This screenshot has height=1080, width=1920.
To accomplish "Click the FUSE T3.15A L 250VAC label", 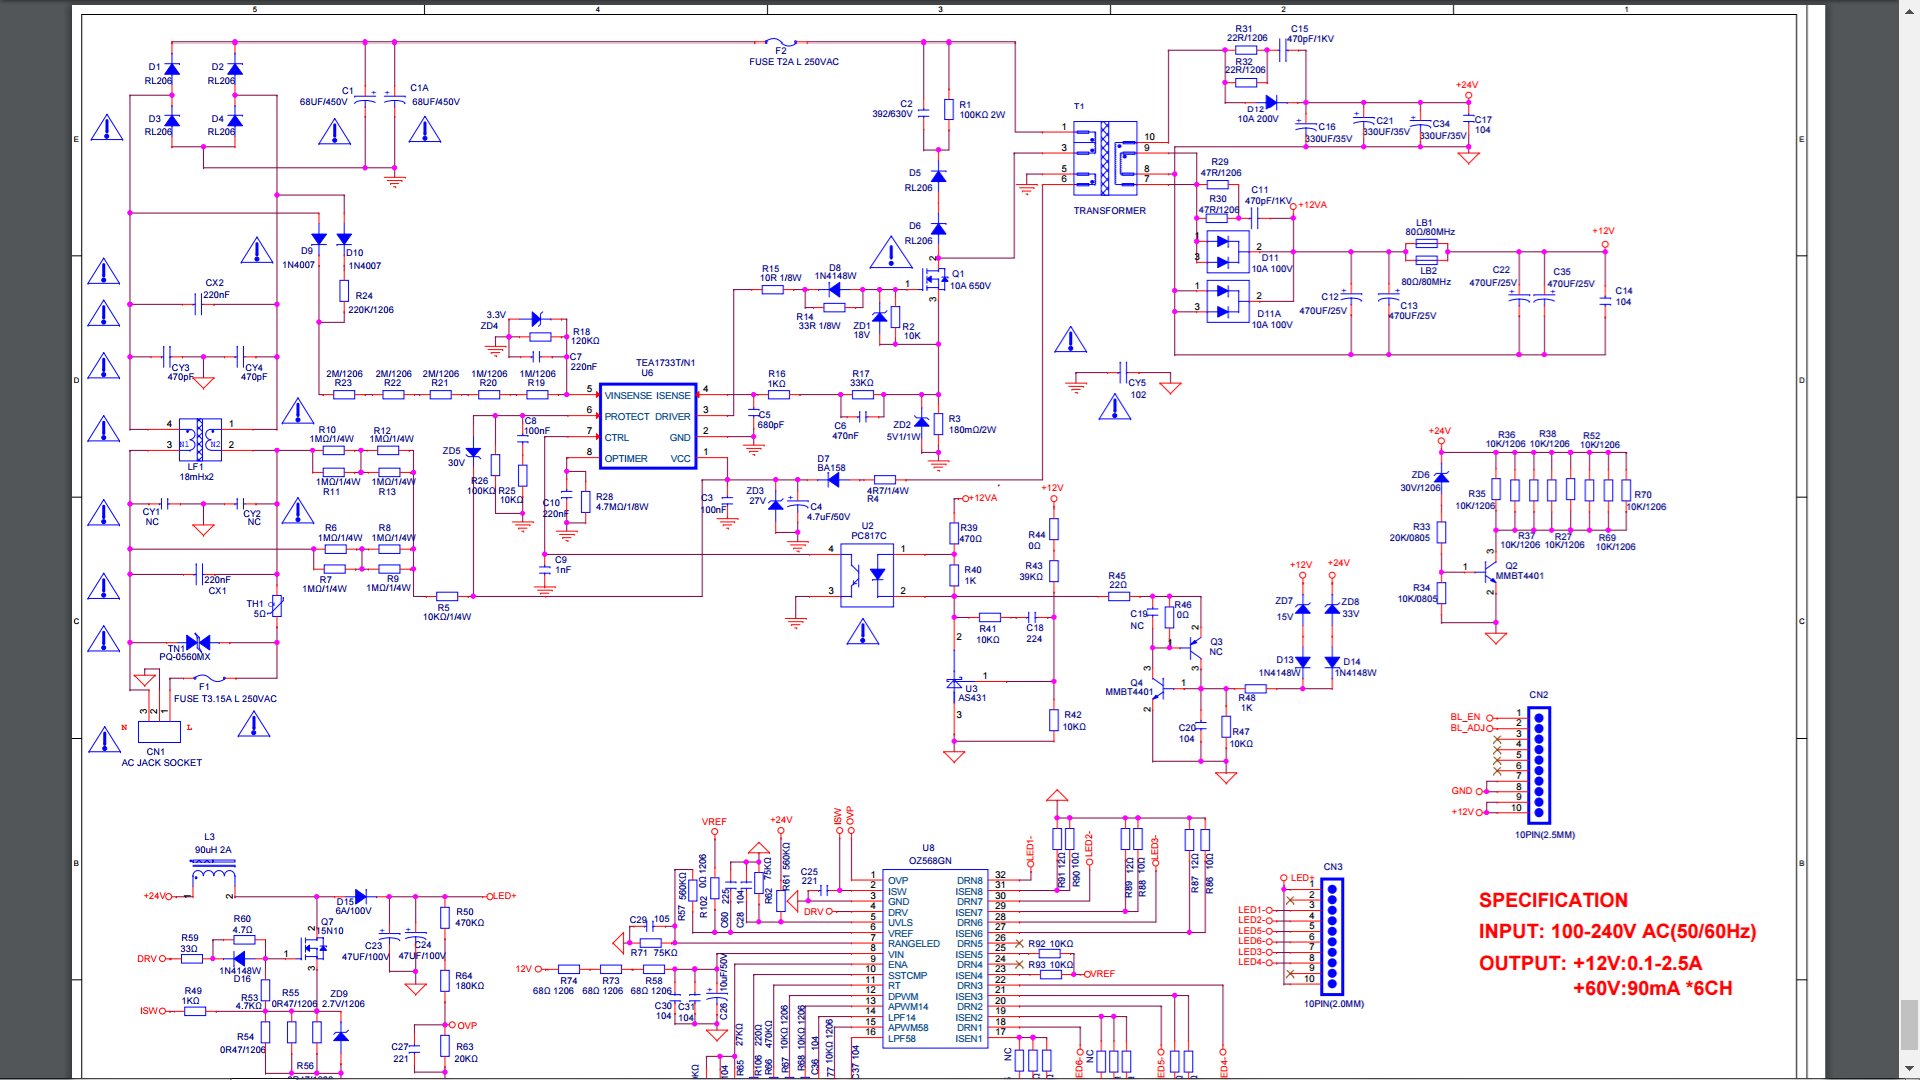I will [225, 699].
